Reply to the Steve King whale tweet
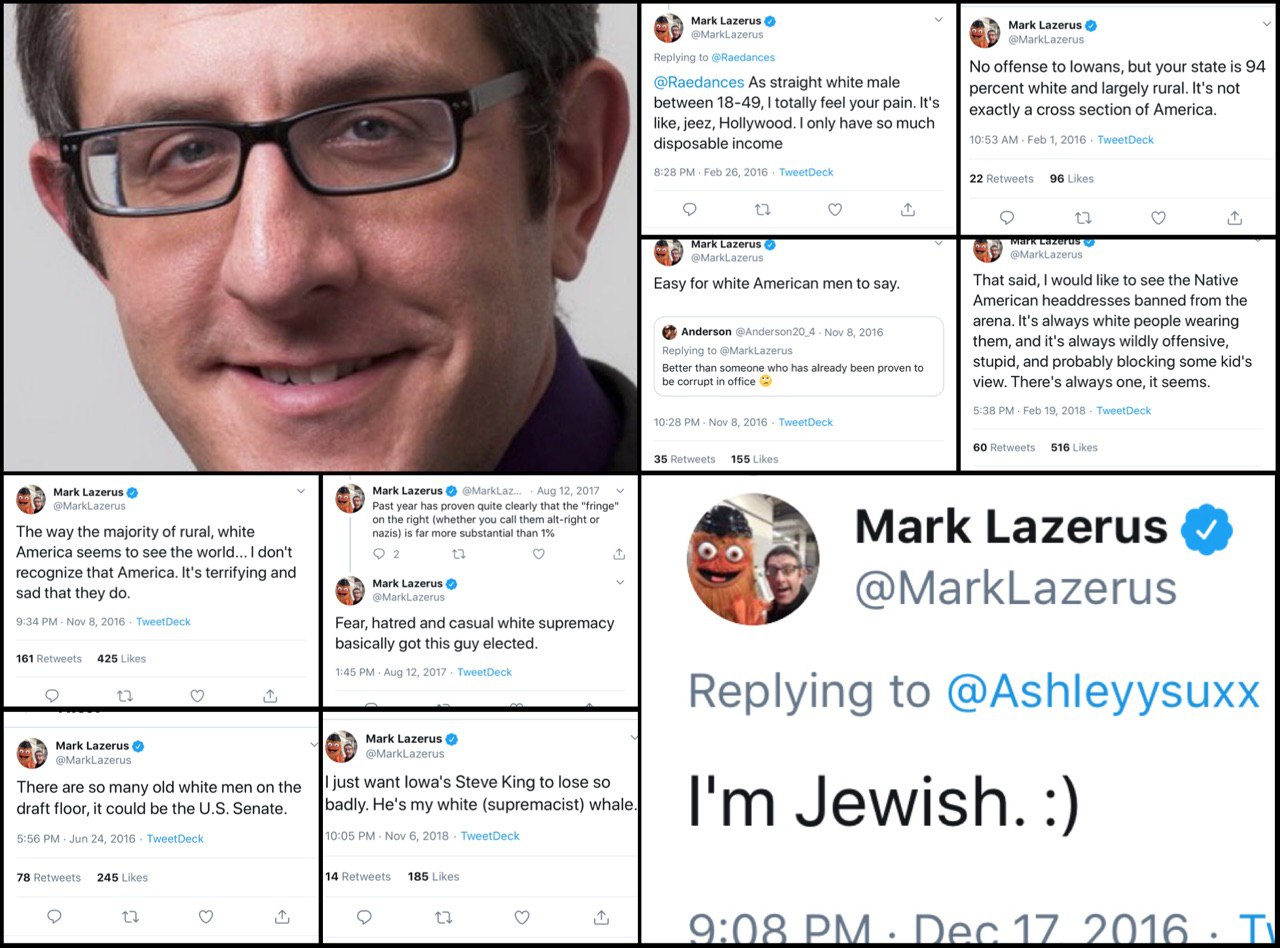The height and width of the screenshot is (948, 1280). (364, 916)
